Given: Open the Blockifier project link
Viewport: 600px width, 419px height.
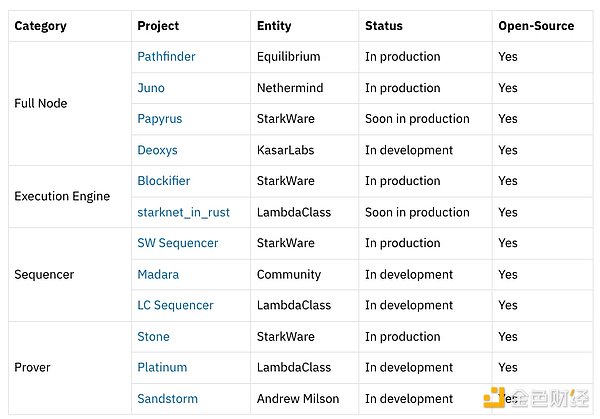Looking at the screenshot, I should pyautogui.click(x=163, y=181).
